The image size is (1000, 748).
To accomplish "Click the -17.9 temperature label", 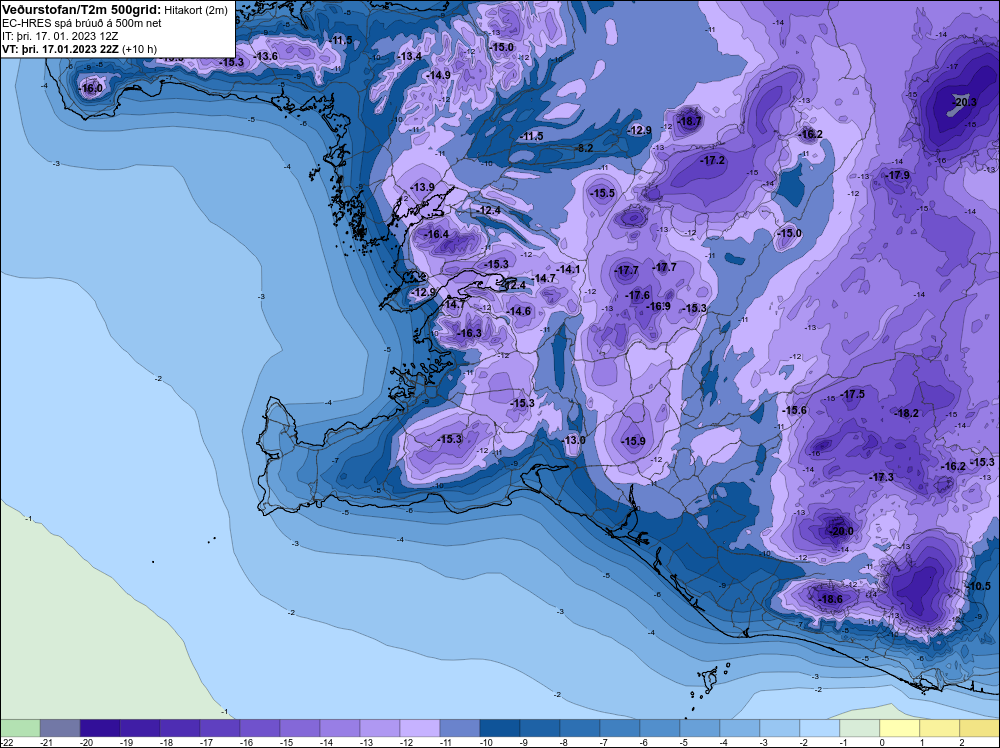I will (x=897, y=175).
